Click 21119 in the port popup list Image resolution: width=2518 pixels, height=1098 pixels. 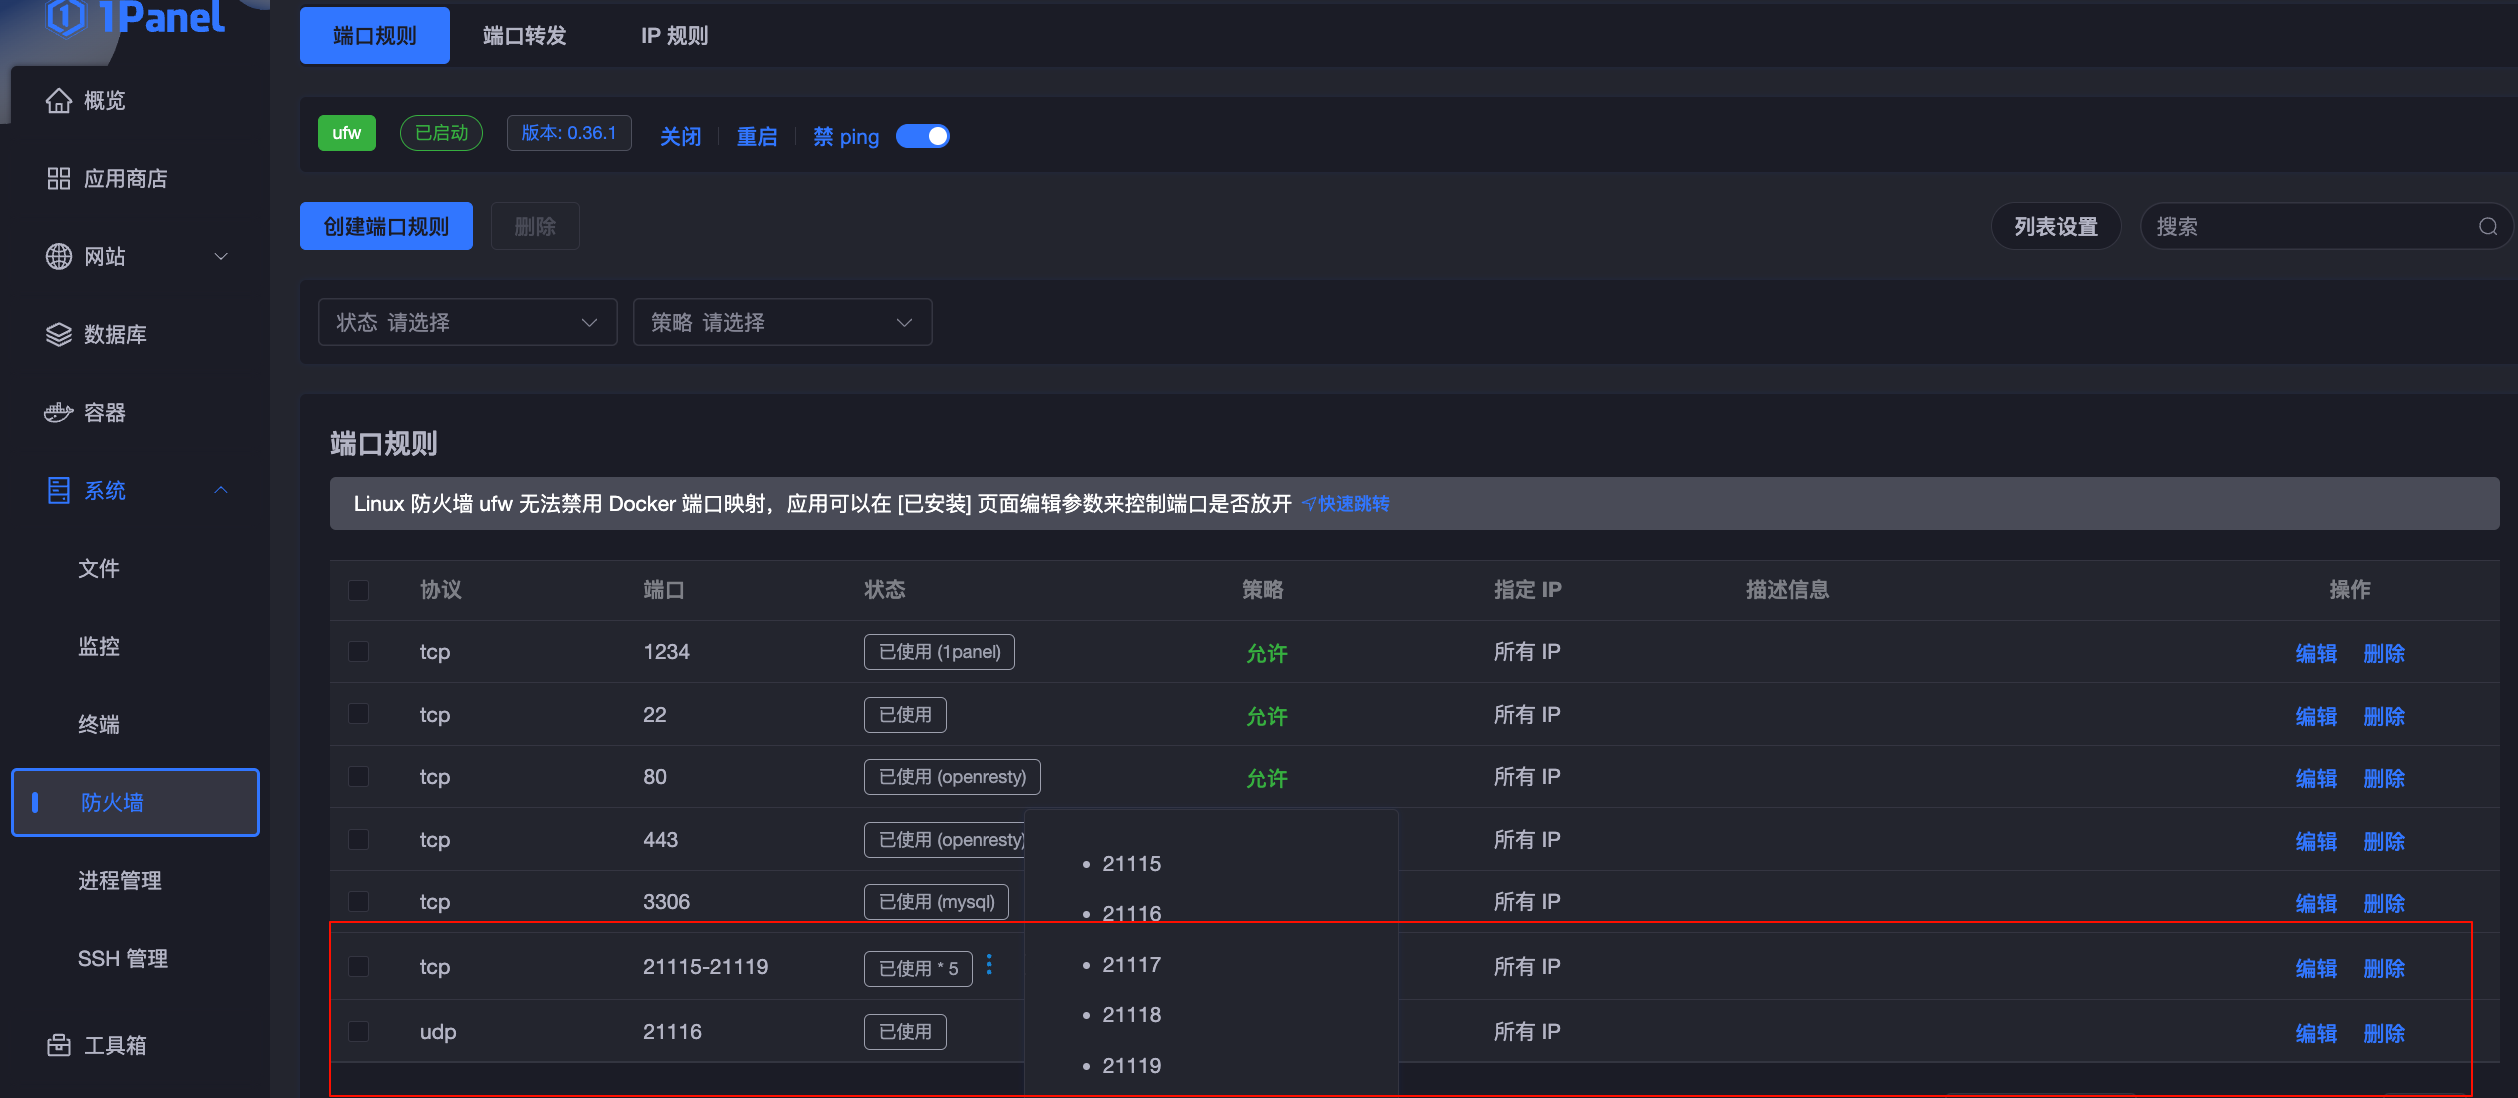(1132, 1066)
